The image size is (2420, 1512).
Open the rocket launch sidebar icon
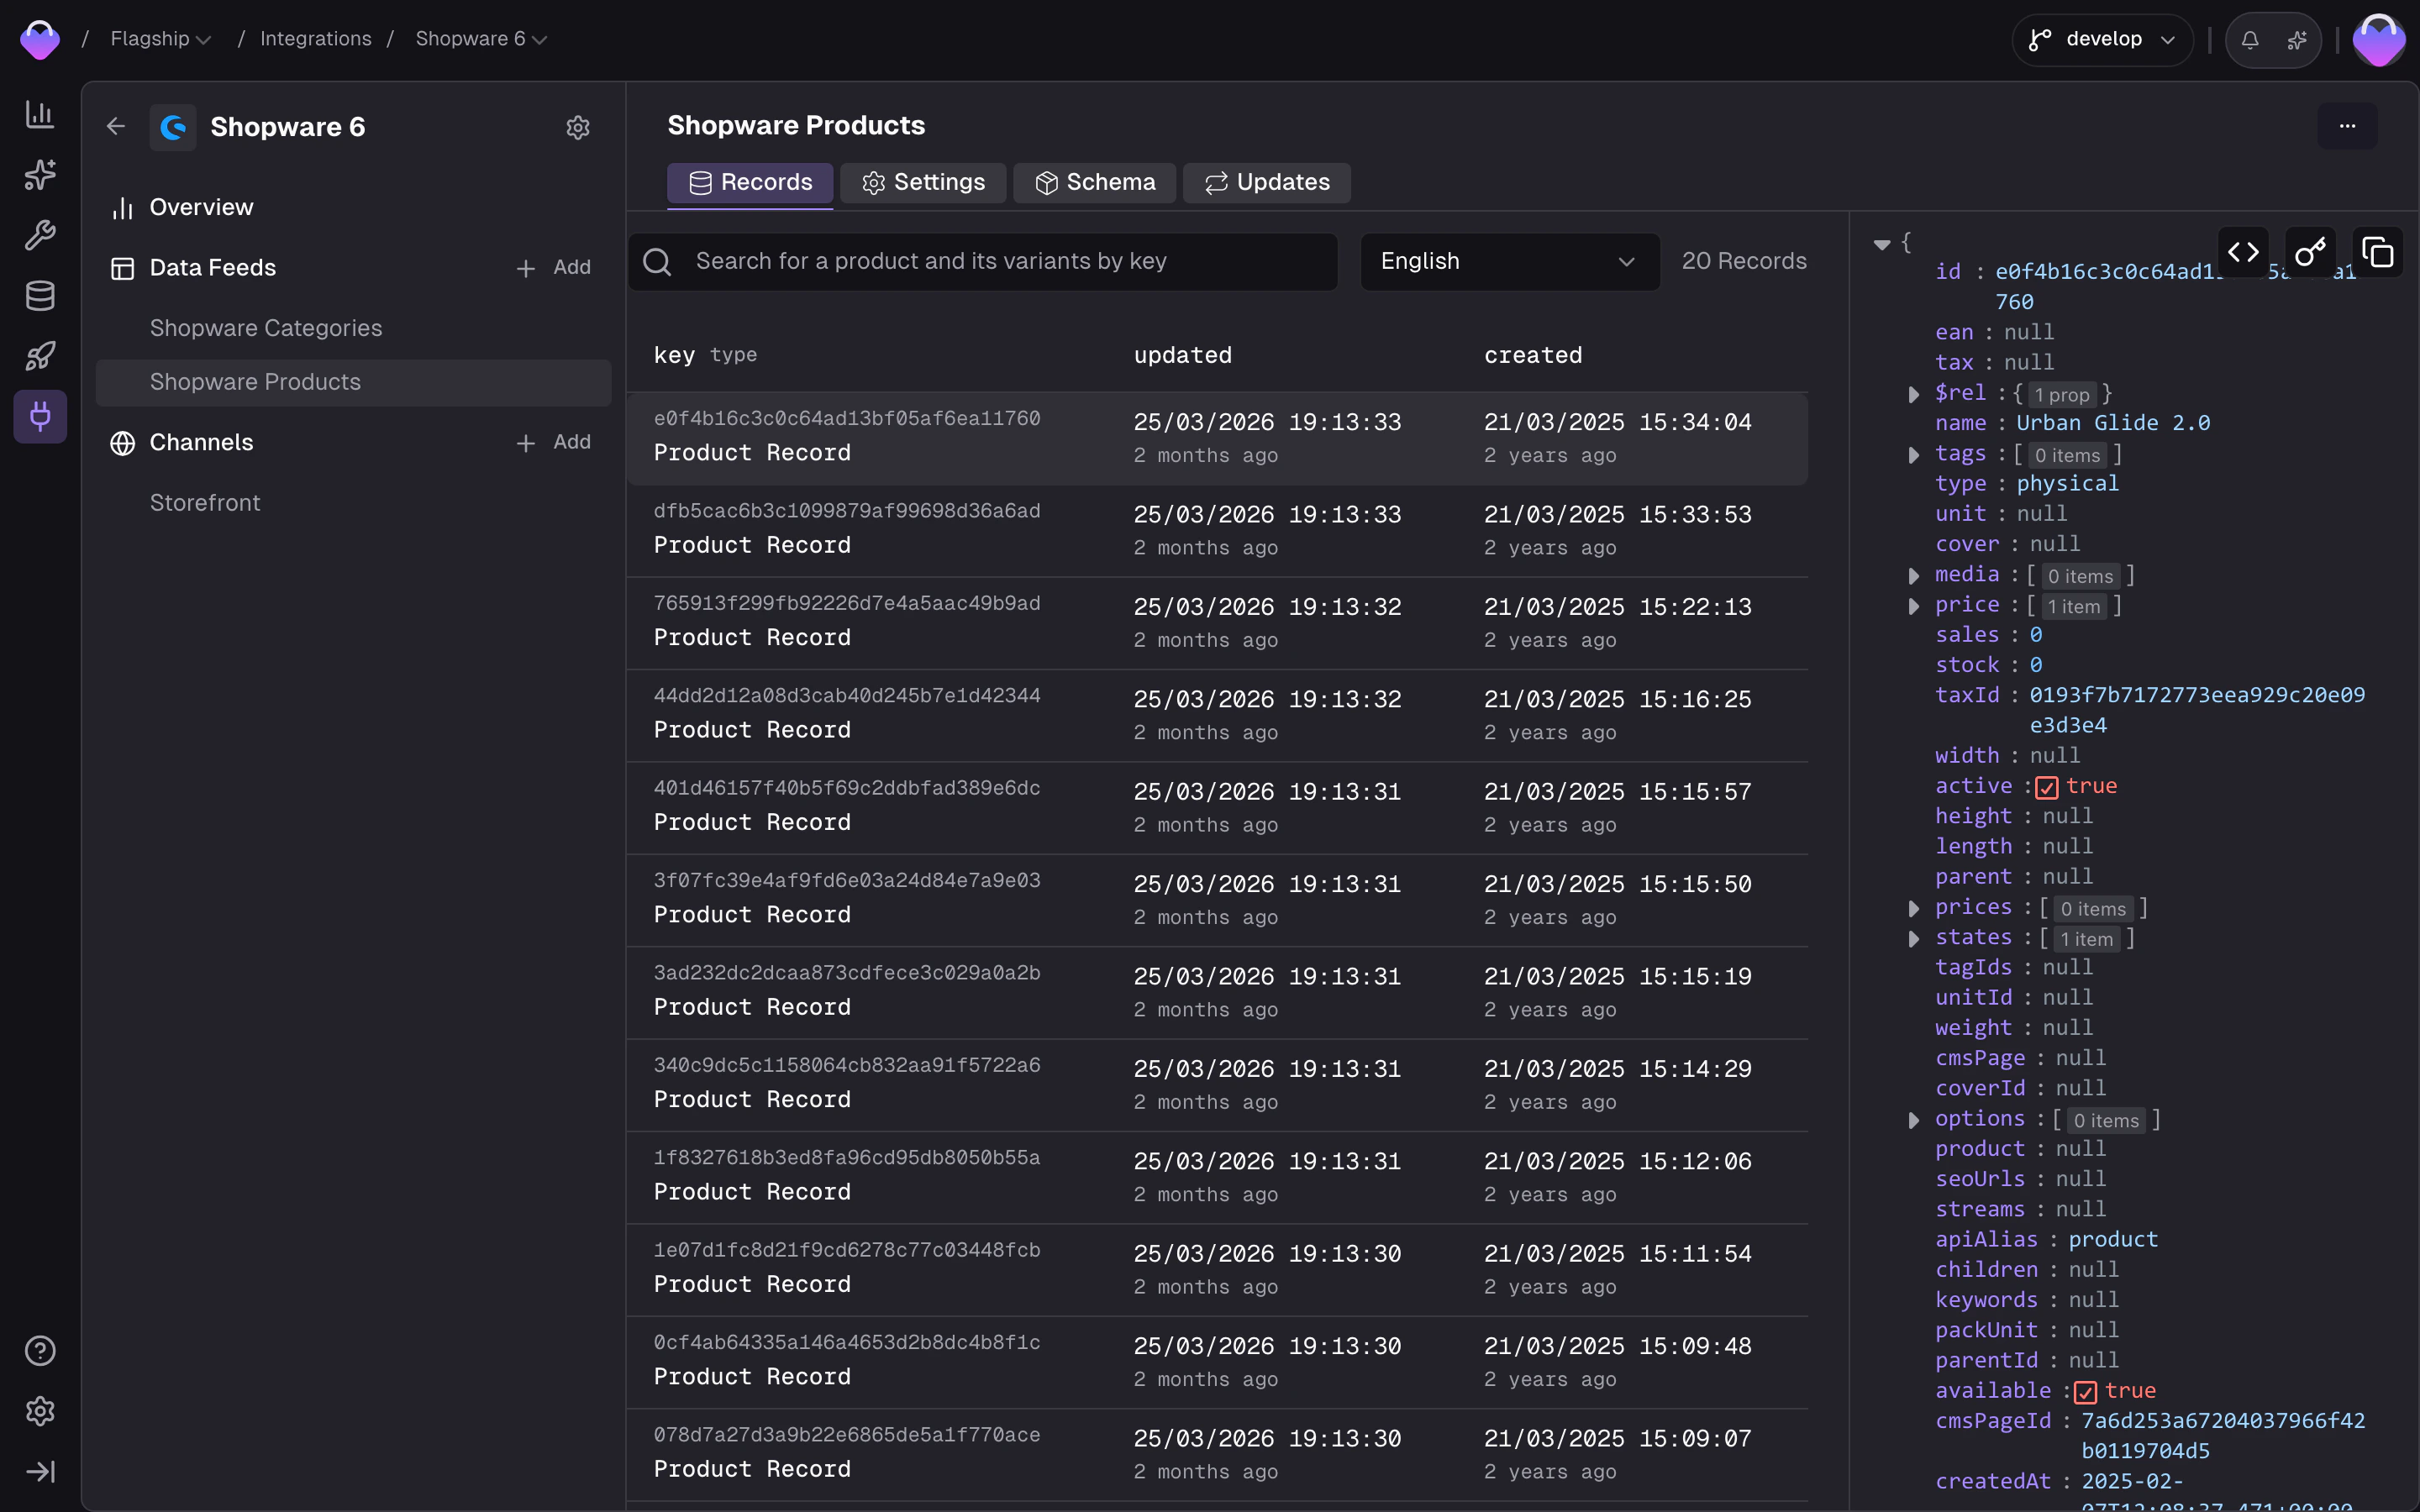[40, 356]
